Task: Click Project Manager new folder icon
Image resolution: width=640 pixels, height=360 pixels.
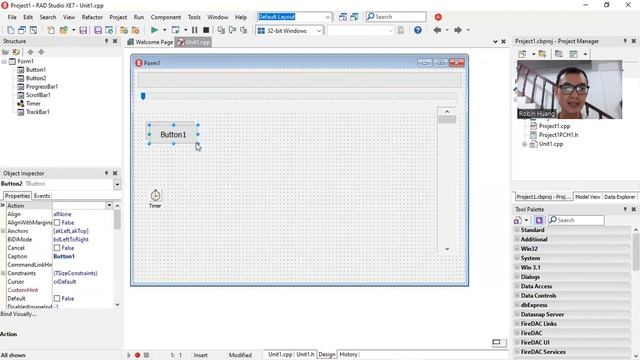Action: point(542,54)
